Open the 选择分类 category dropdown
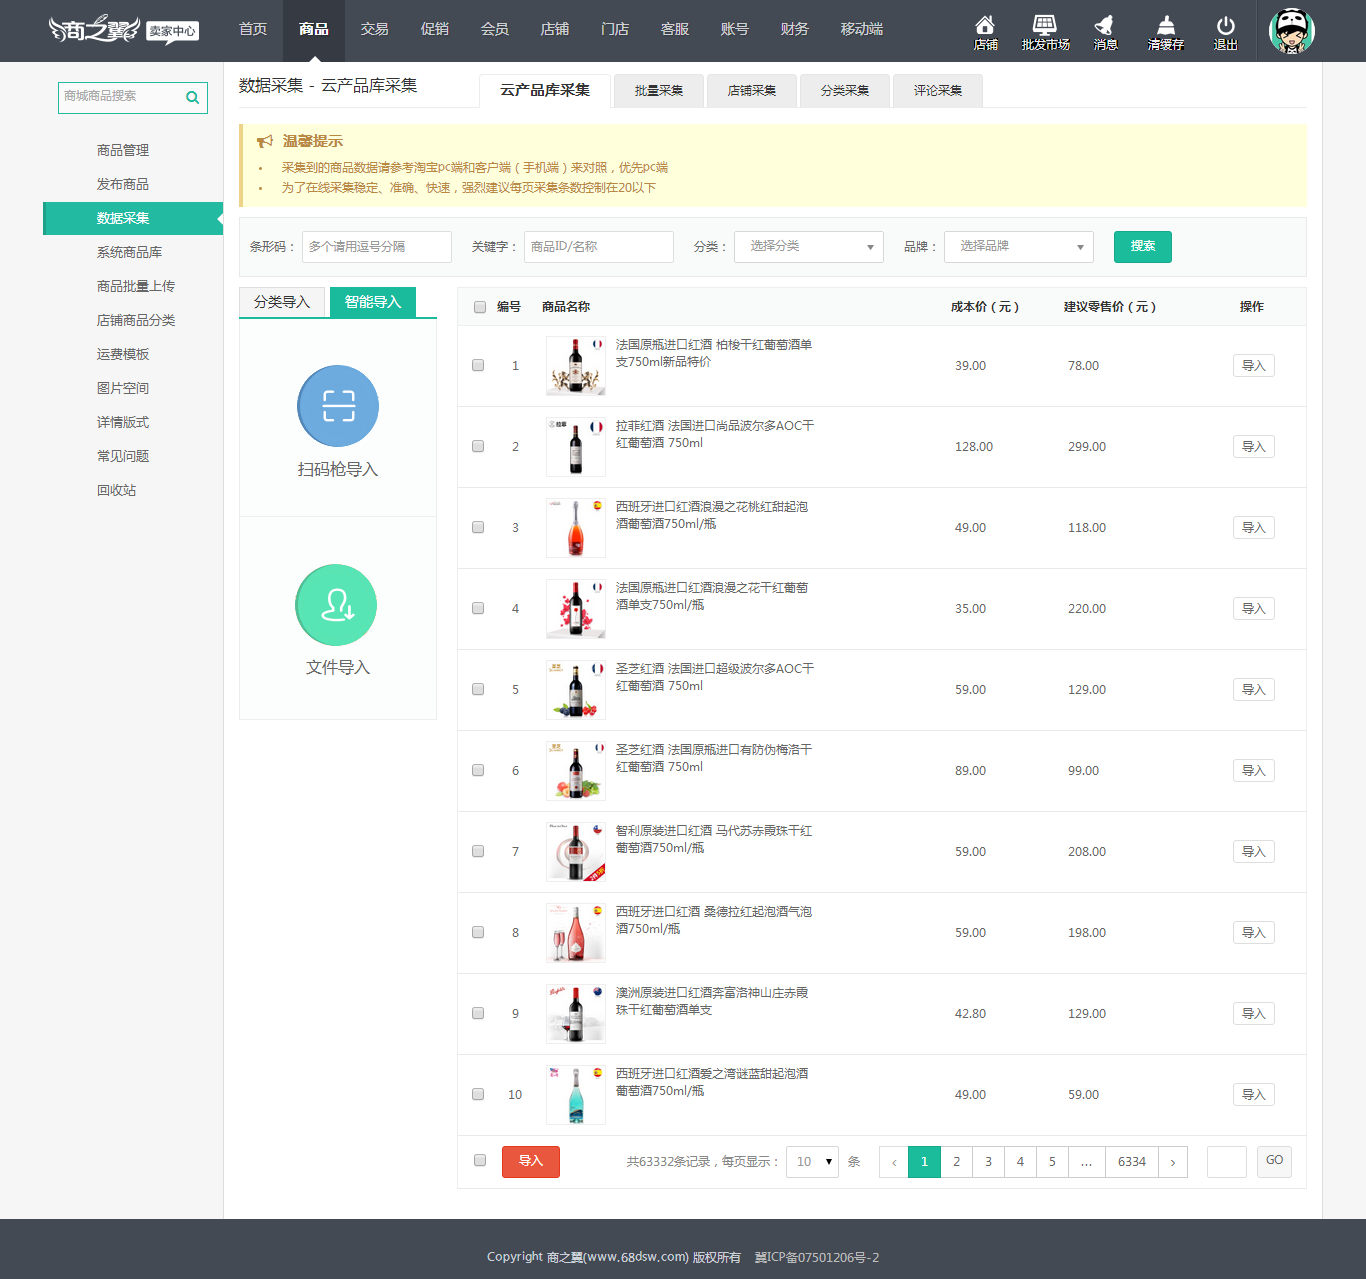Screen dimensions: 1366x1279 (x=809, y=247)
